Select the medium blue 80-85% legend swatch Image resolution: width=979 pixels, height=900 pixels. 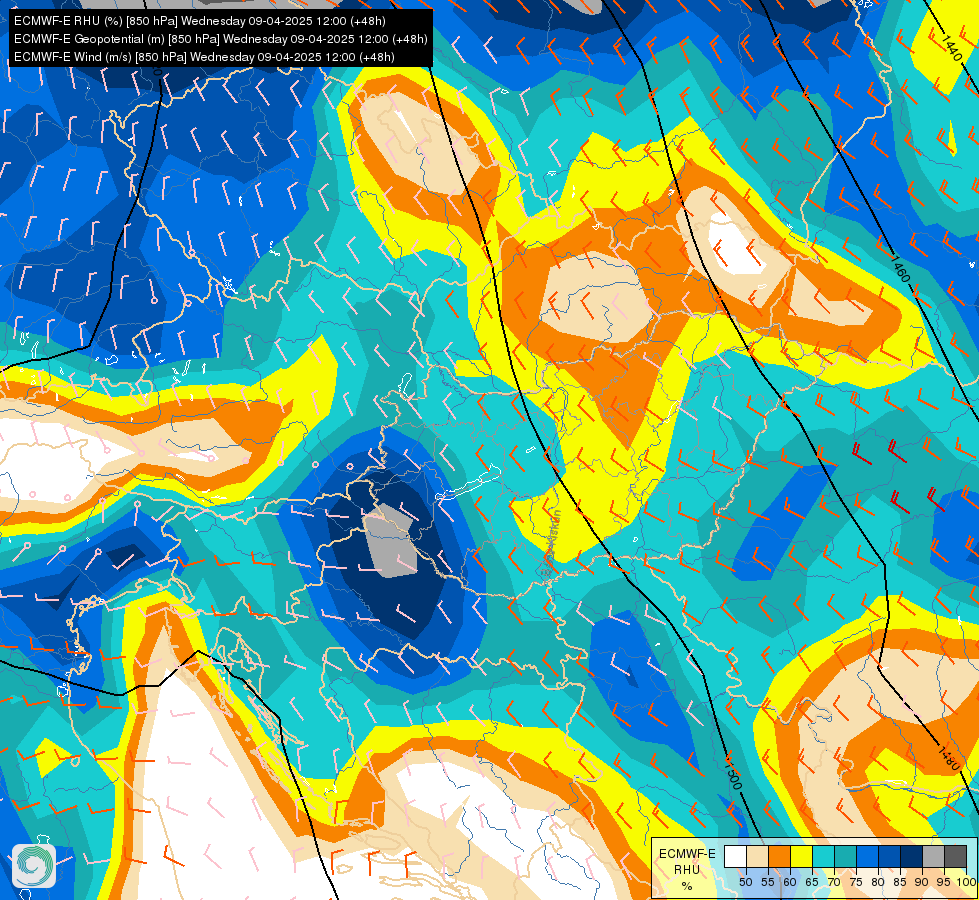coord(890,856)
